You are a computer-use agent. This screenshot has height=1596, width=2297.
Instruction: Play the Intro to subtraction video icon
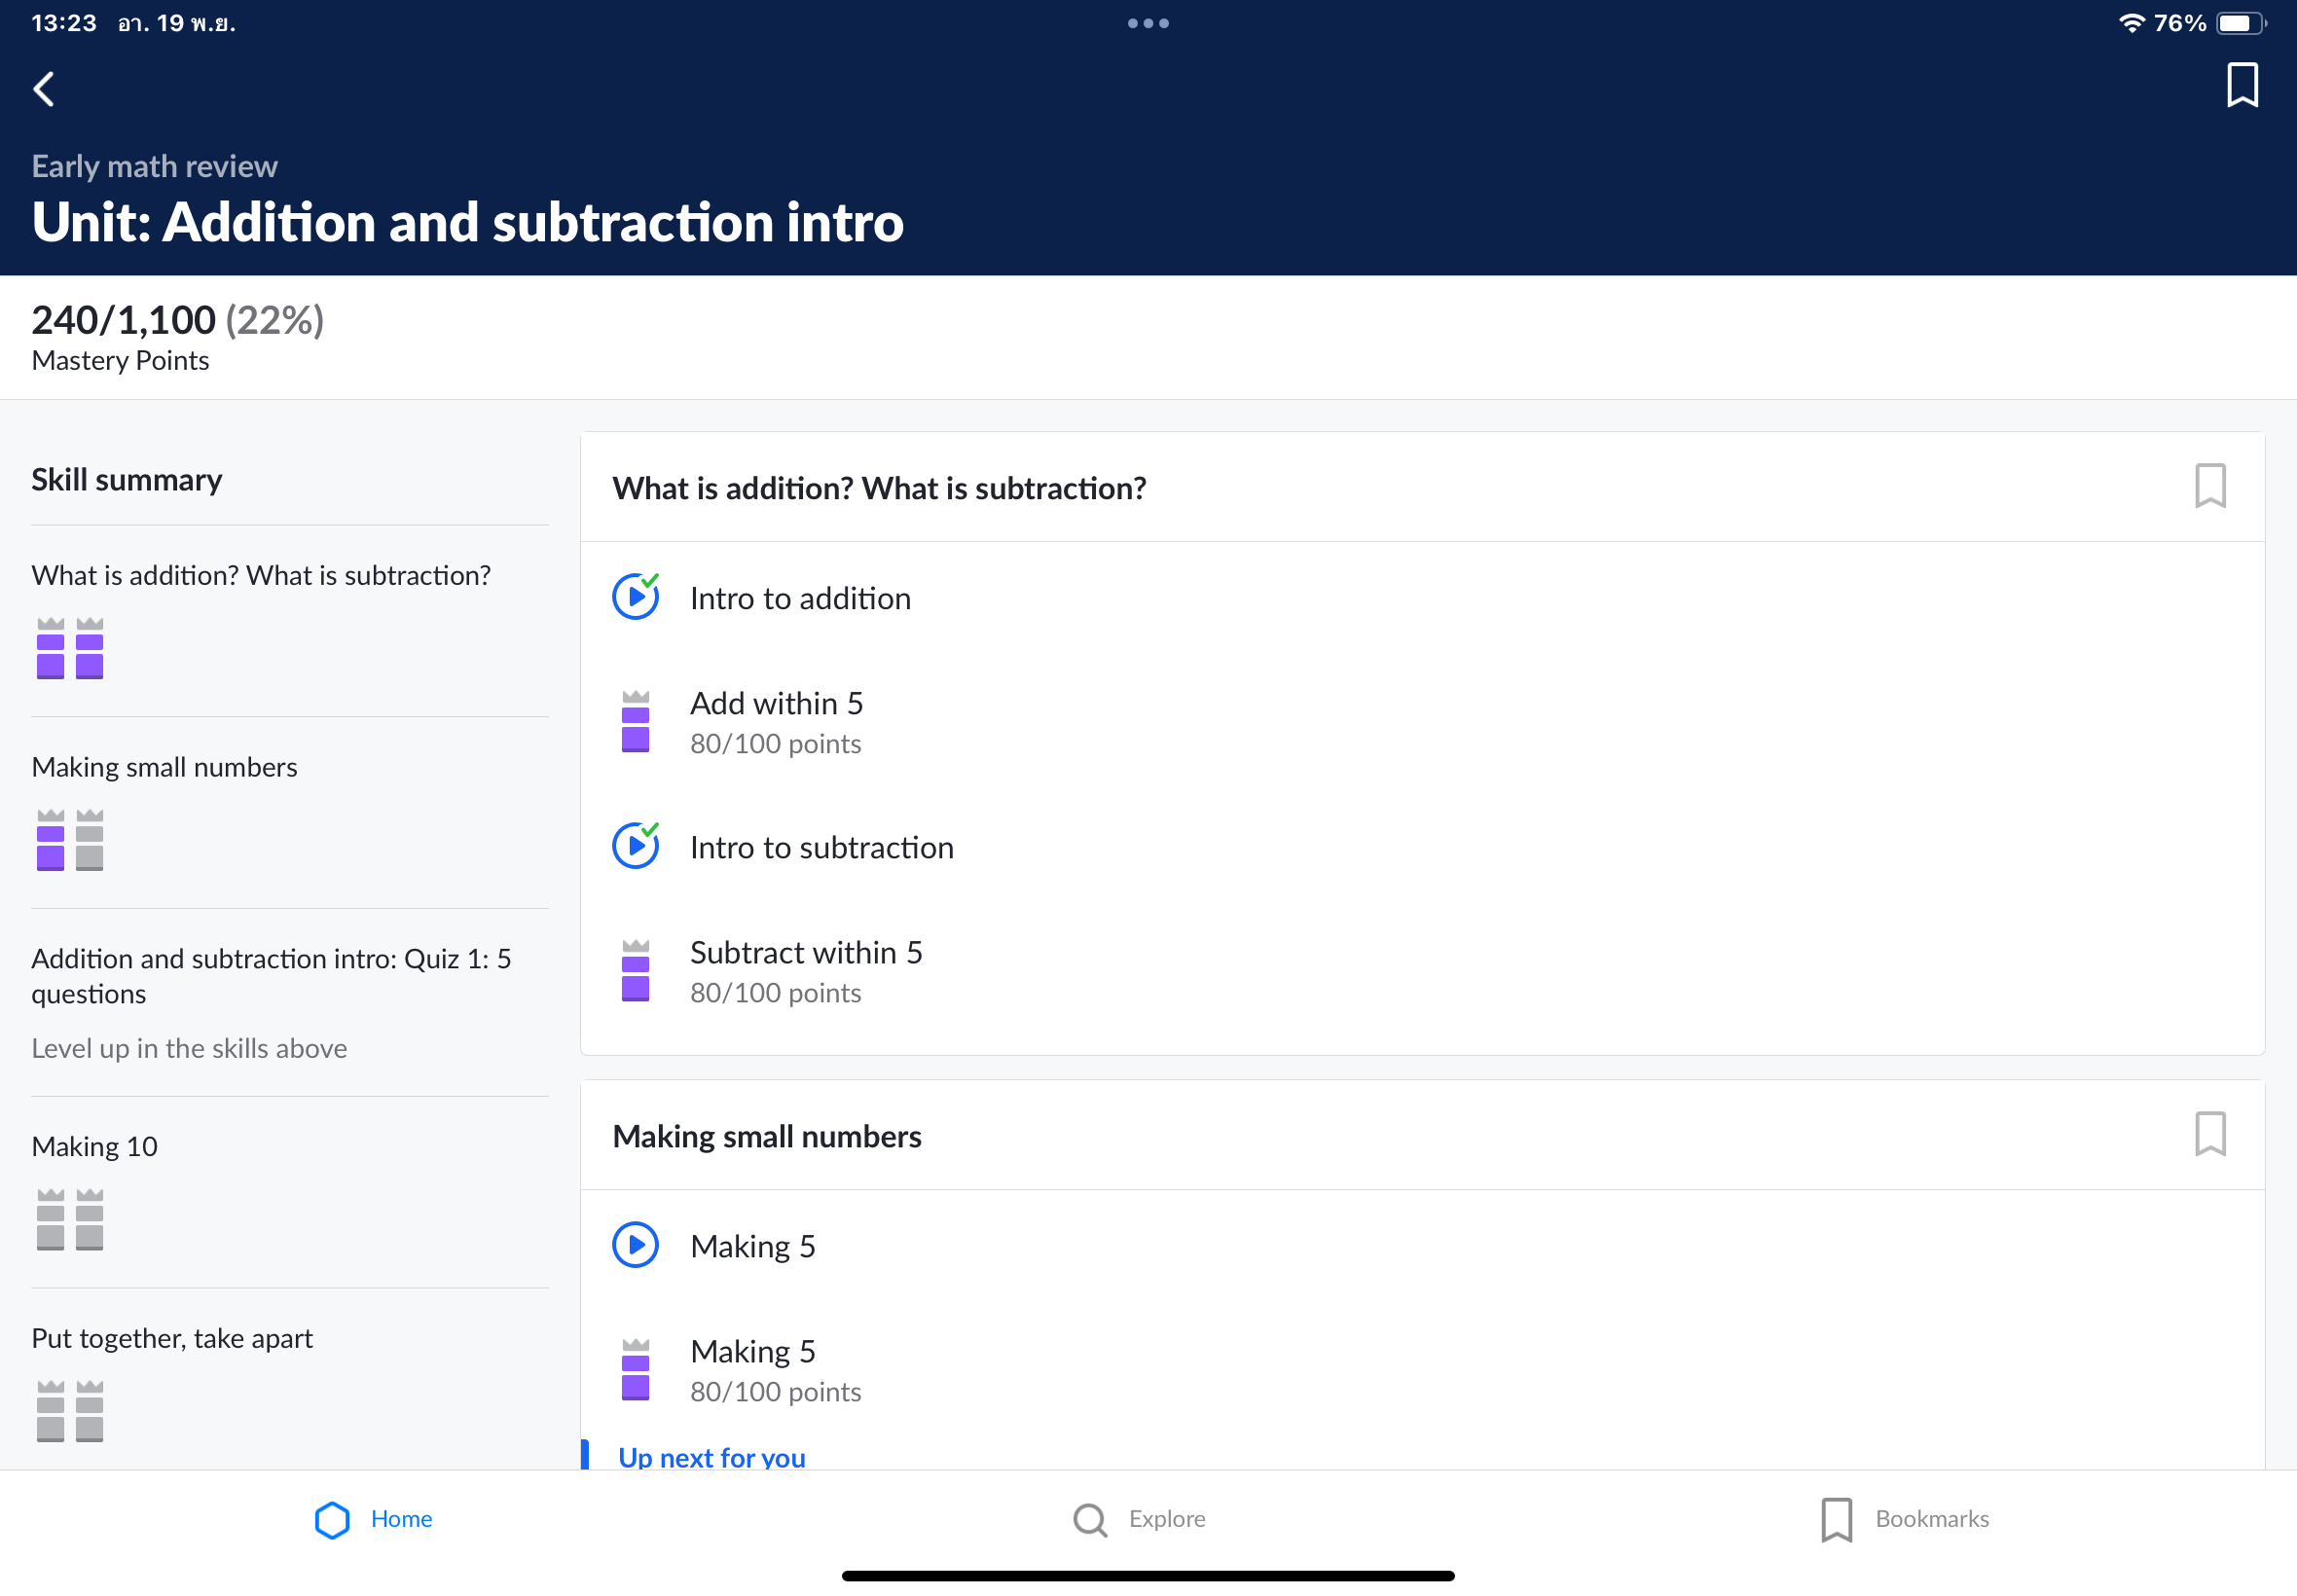click(x=636, y=846)
